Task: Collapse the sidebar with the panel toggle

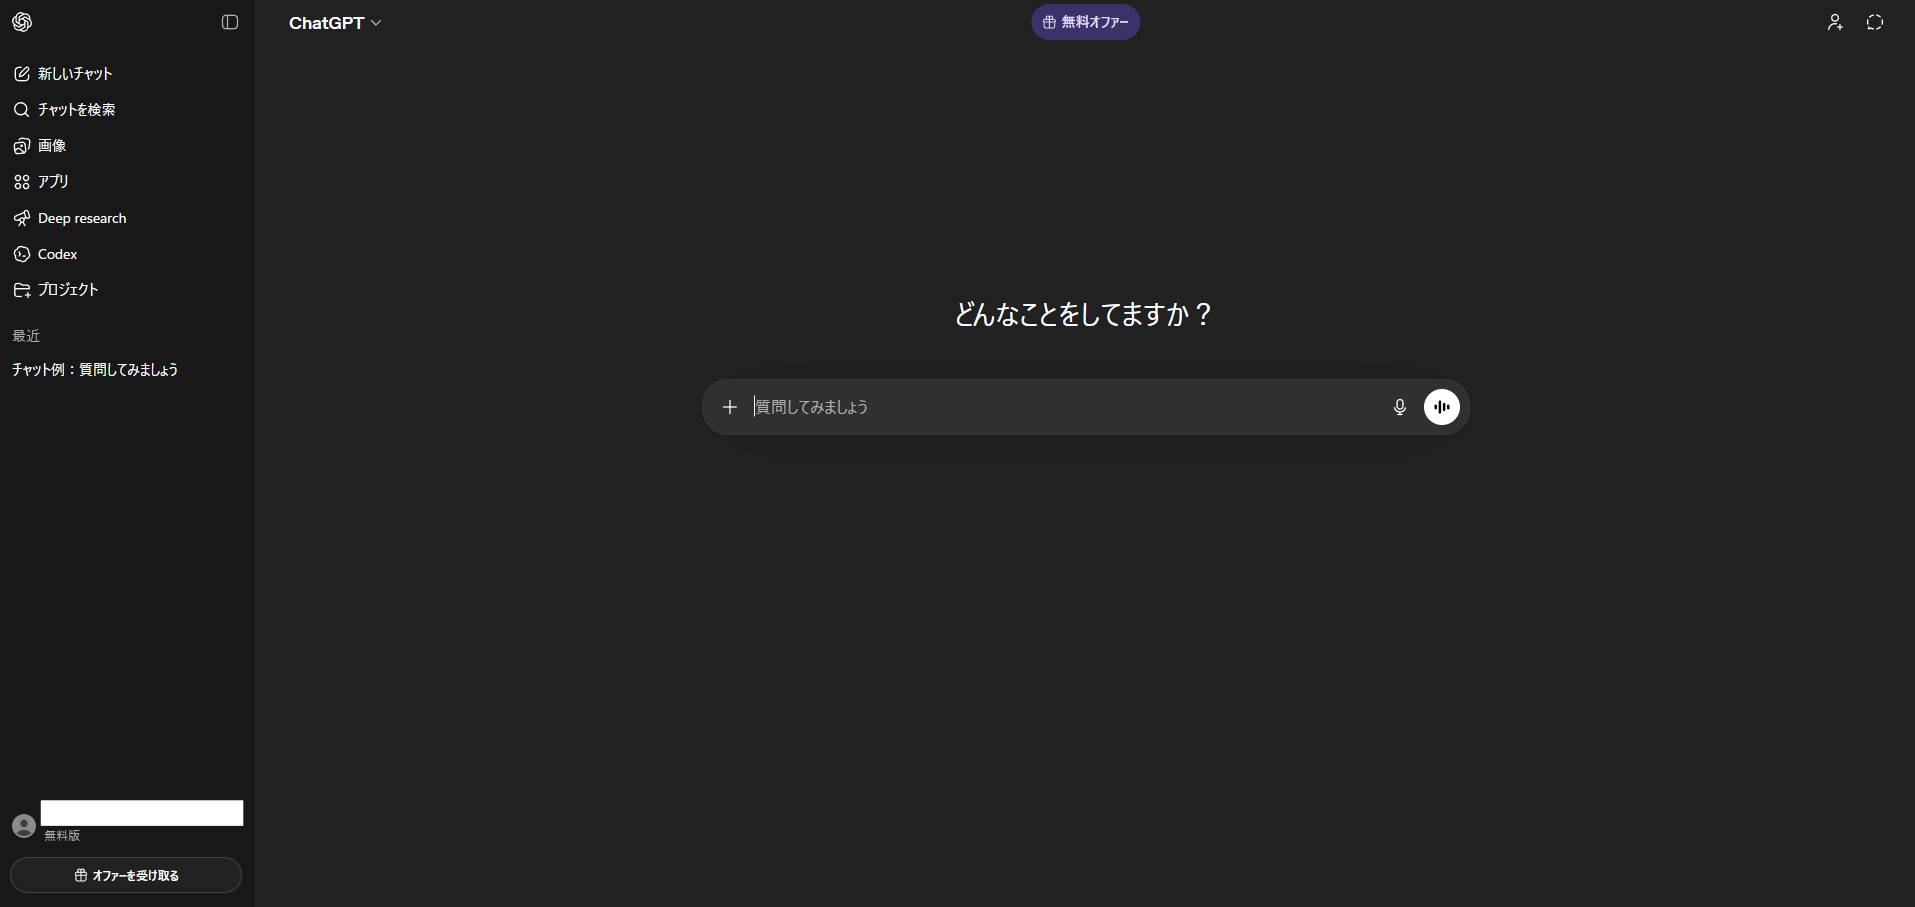Action: pos(230,22)
